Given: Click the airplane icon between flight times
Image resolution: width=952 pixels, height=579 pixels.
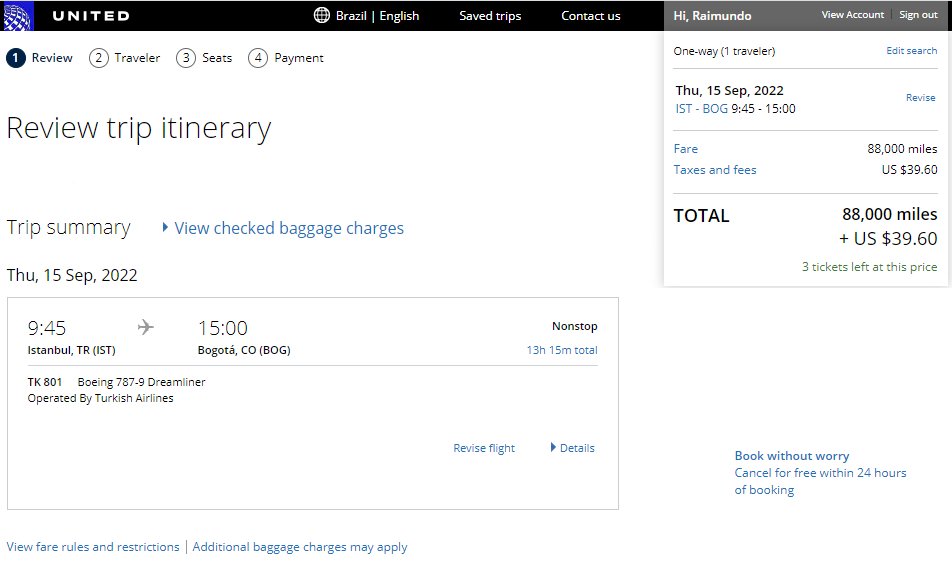Looking at the screenshot, I should click(146, 328).
